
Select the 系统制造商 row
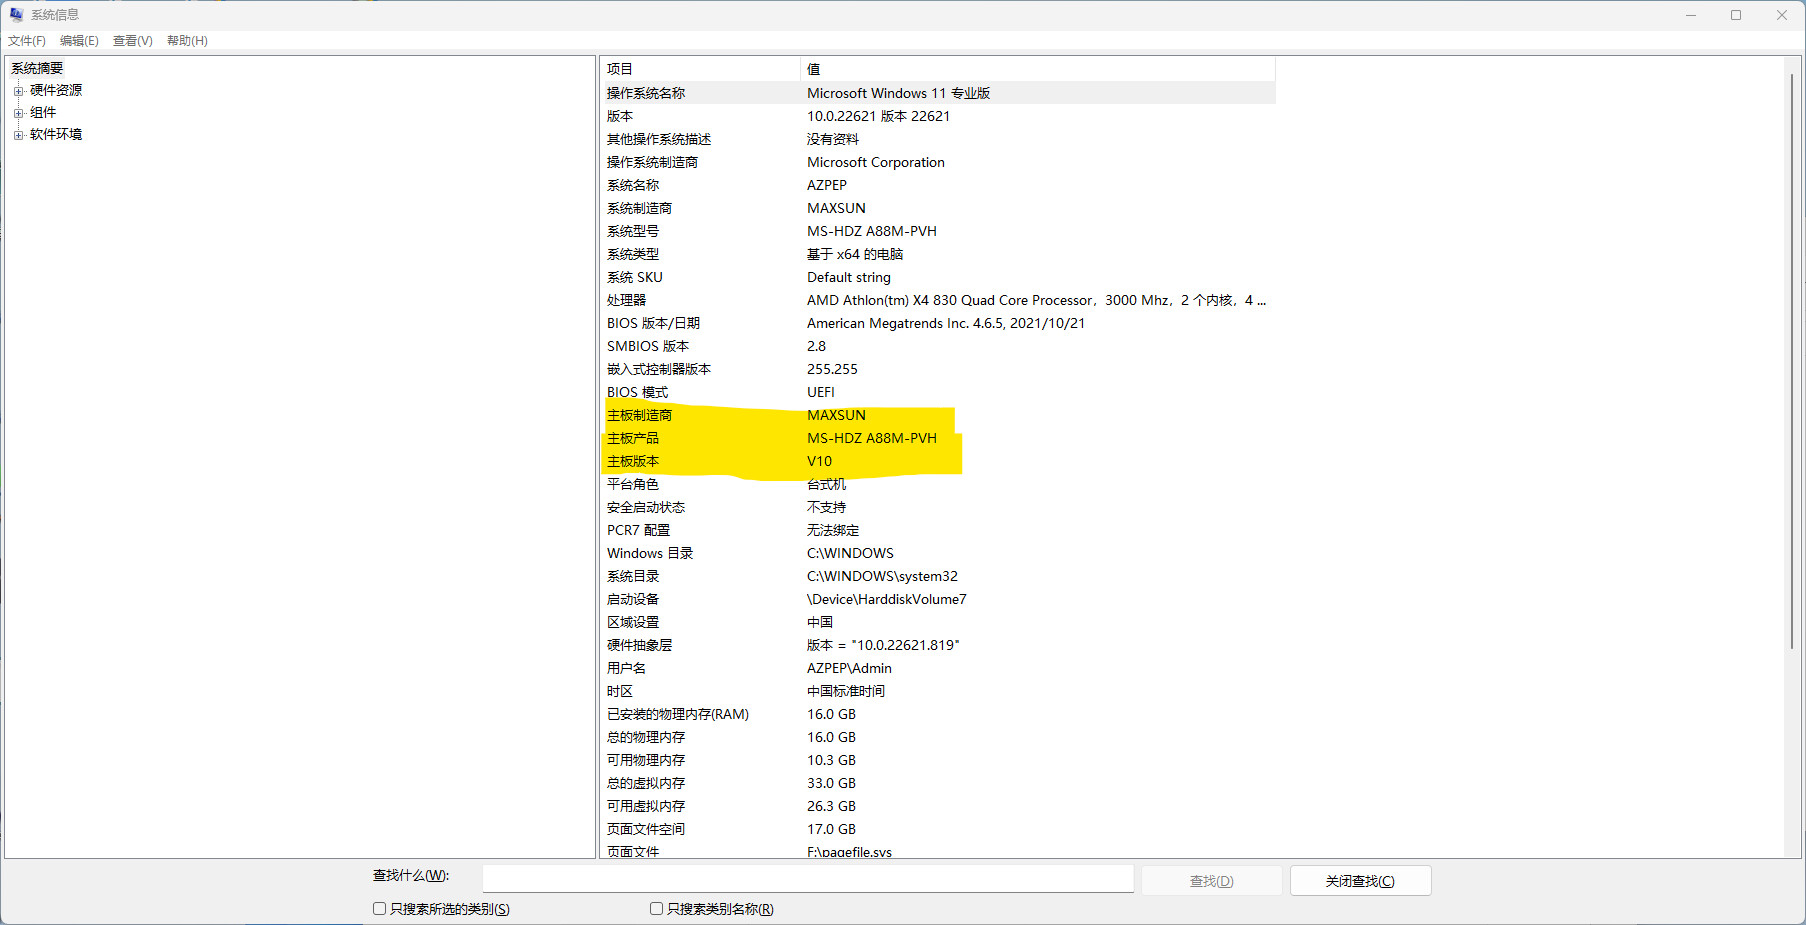[x=938, y=208]
